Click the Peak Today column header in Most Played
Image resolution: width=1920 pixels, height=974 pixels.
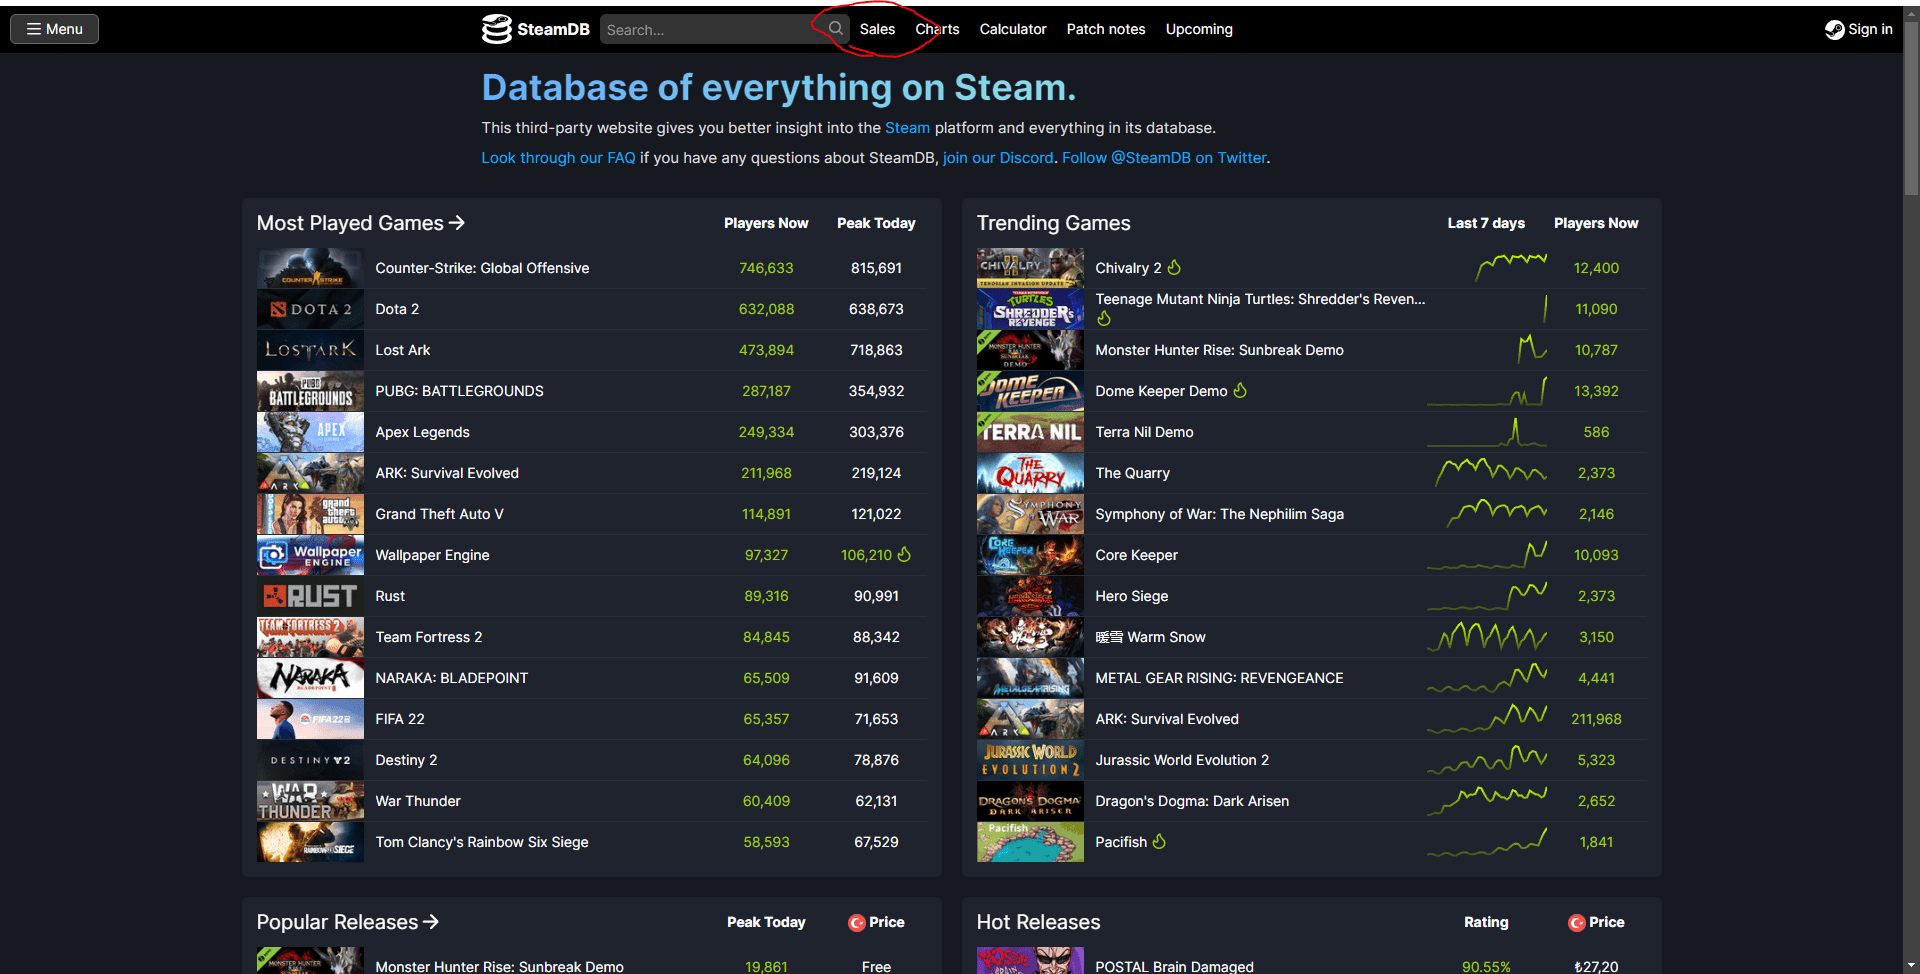tap(876, 223)
